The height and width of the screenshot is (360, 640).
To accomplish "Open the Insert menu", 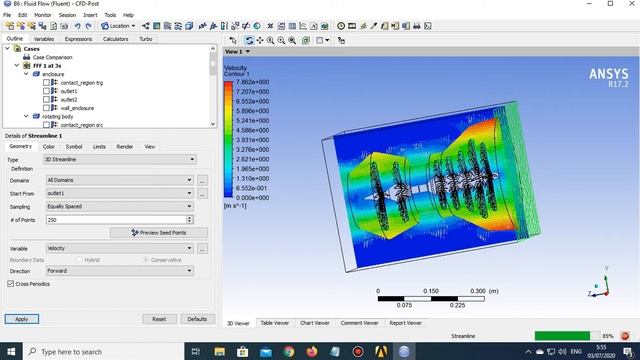I will coord(90,15).
